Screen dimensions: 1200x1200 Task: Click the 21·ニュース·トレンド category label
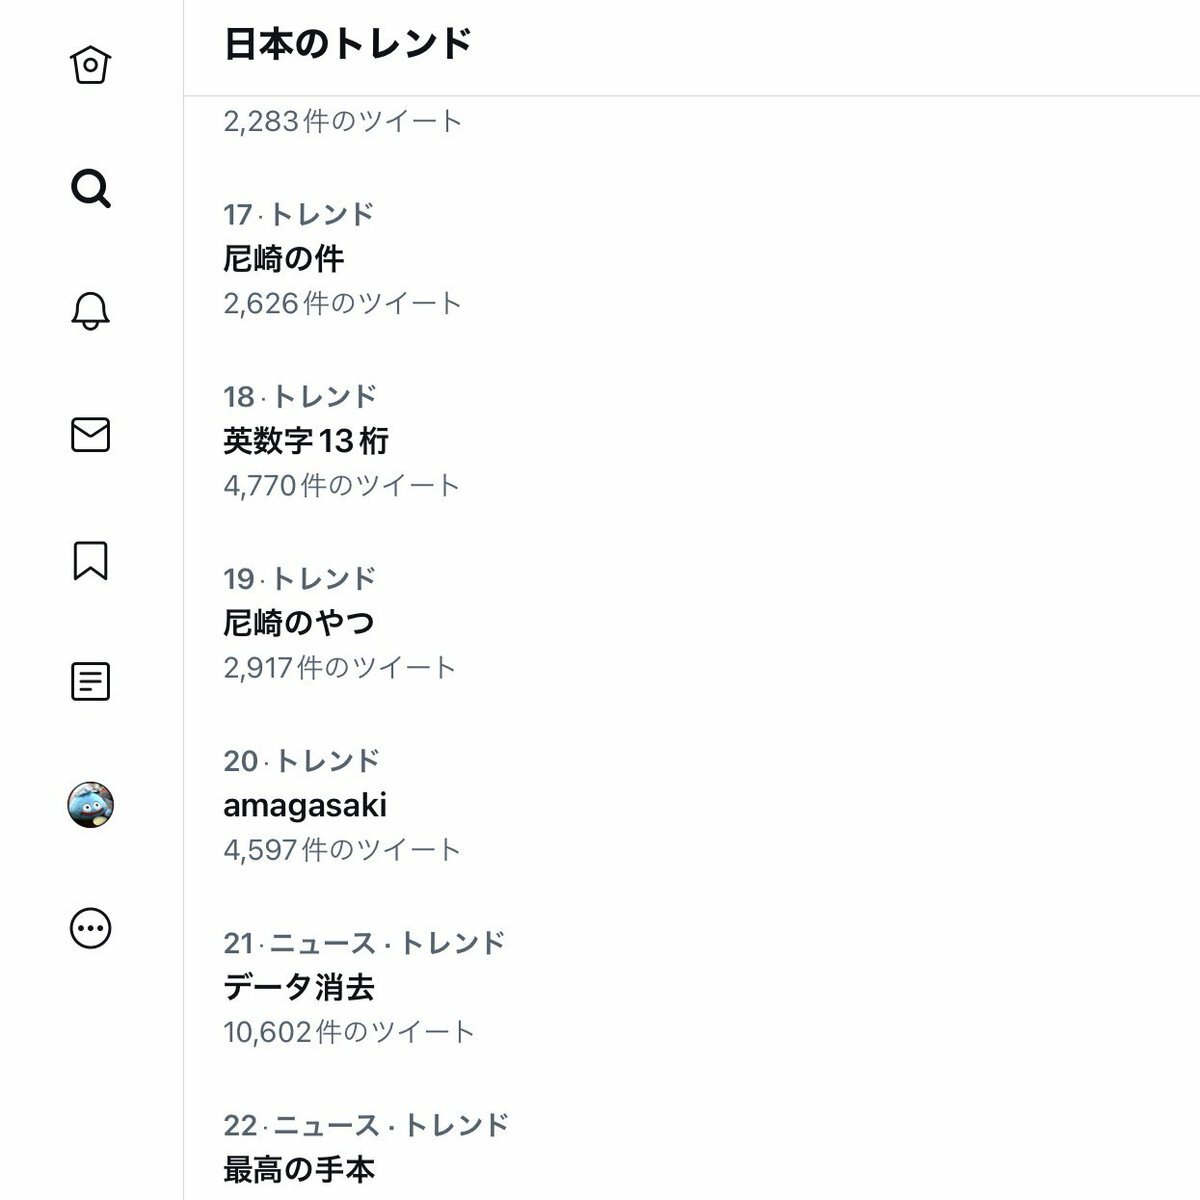tap(365, 943)
